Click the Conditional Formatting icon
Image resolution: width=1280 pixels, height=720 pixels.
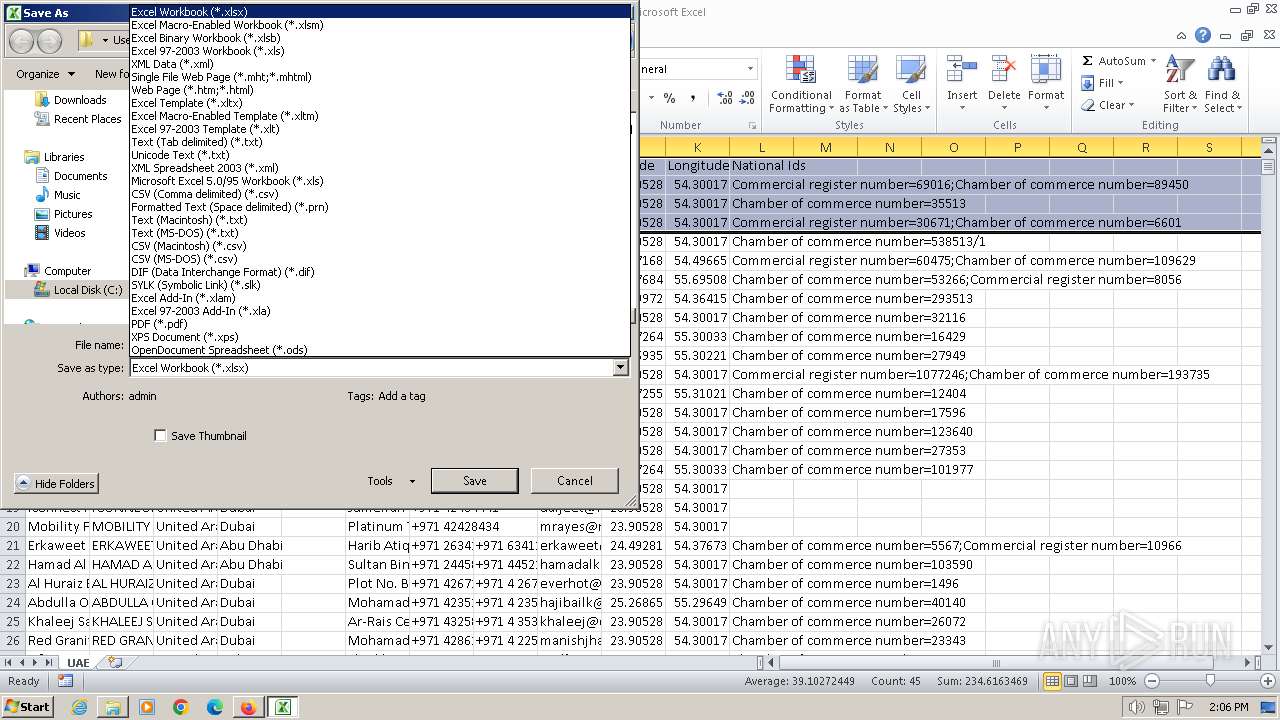(801, 84)
